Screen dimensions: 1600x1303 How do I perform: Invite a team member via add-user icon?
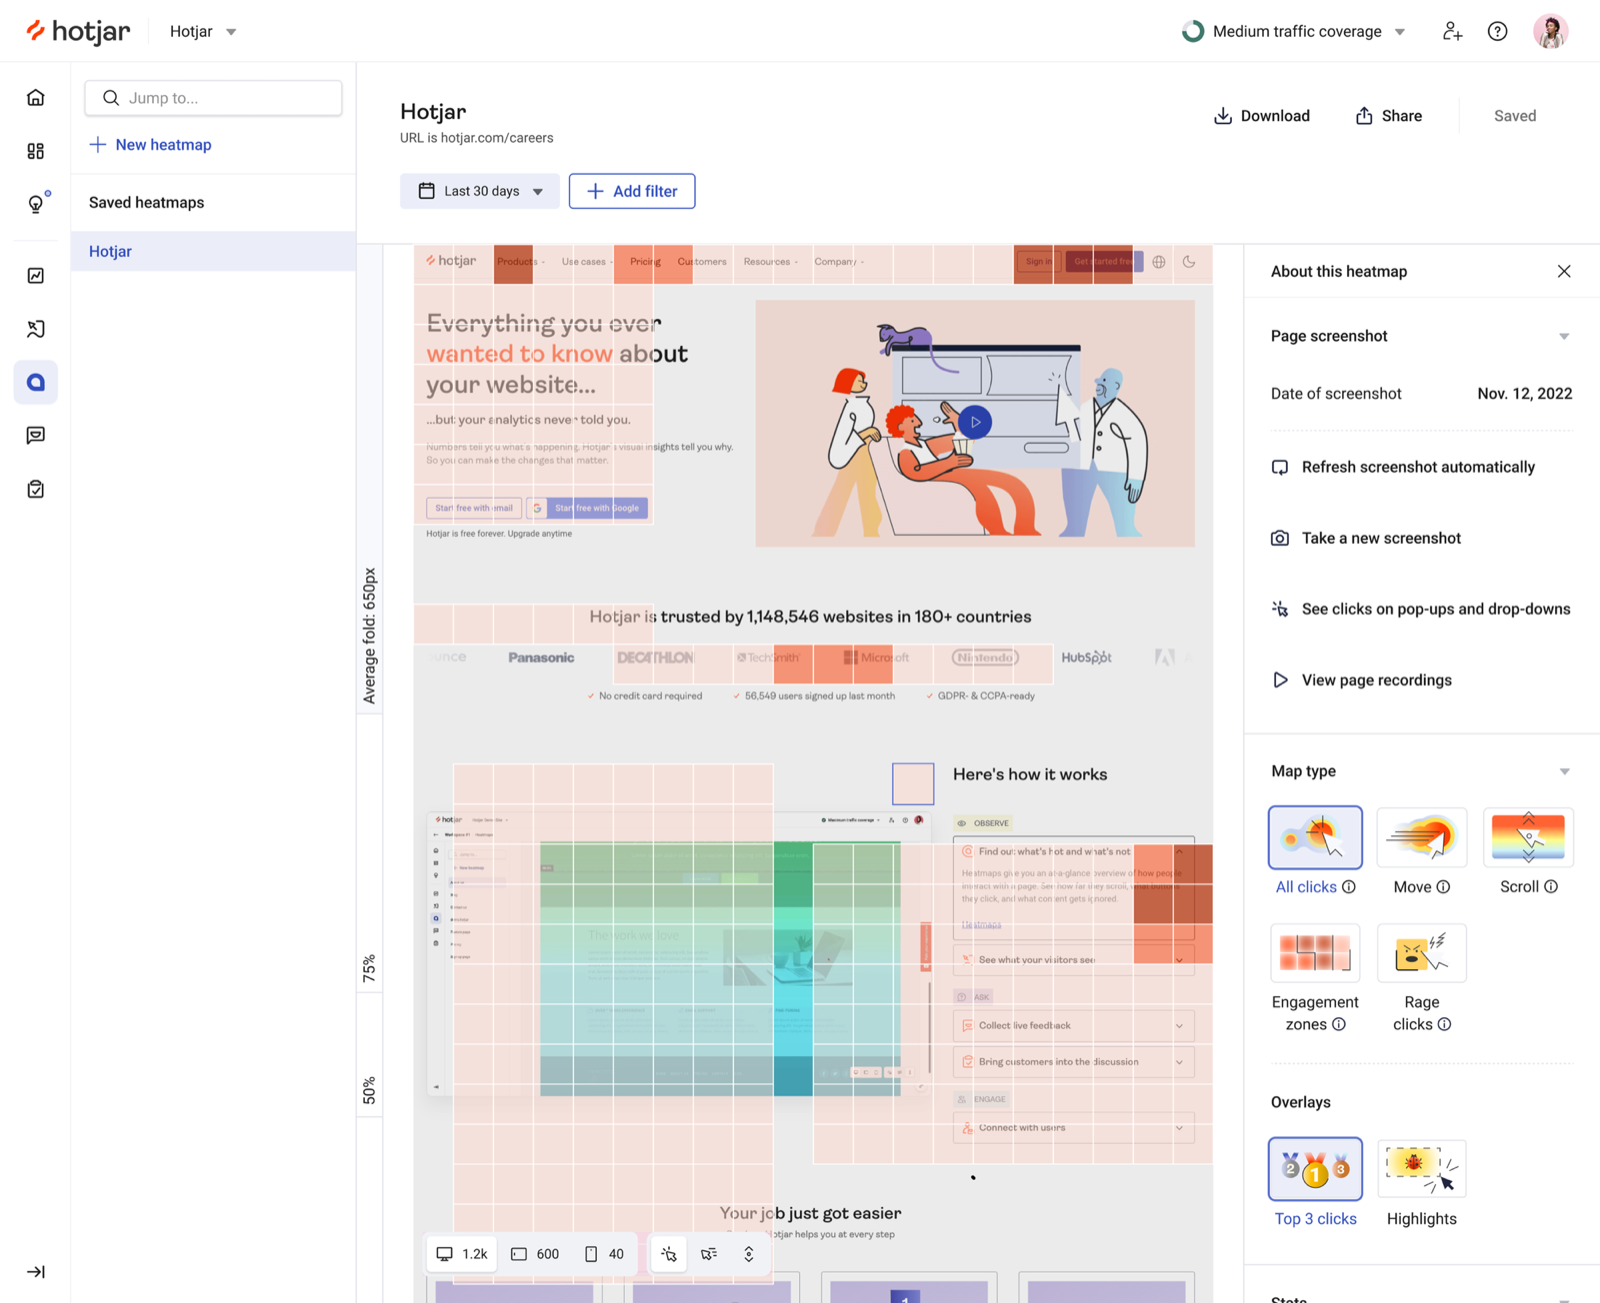[x=1452, y=31]
